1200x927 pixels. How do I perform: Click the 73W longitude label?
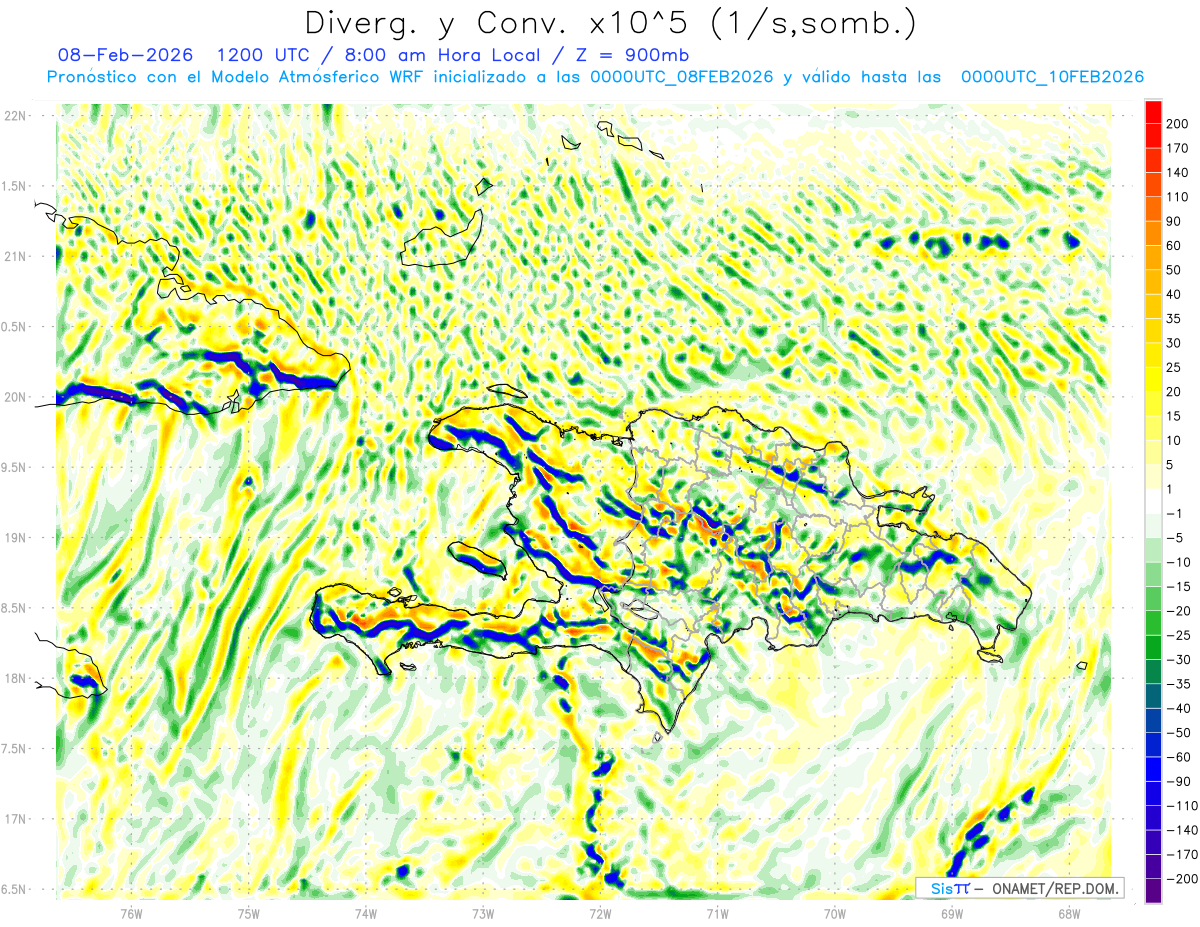coord(483,912)
